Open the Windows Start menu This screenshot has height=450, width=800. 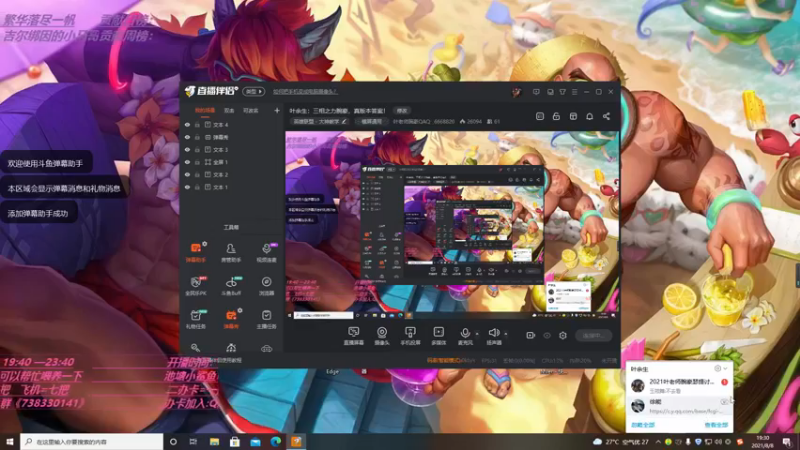(x=10, y=442)
